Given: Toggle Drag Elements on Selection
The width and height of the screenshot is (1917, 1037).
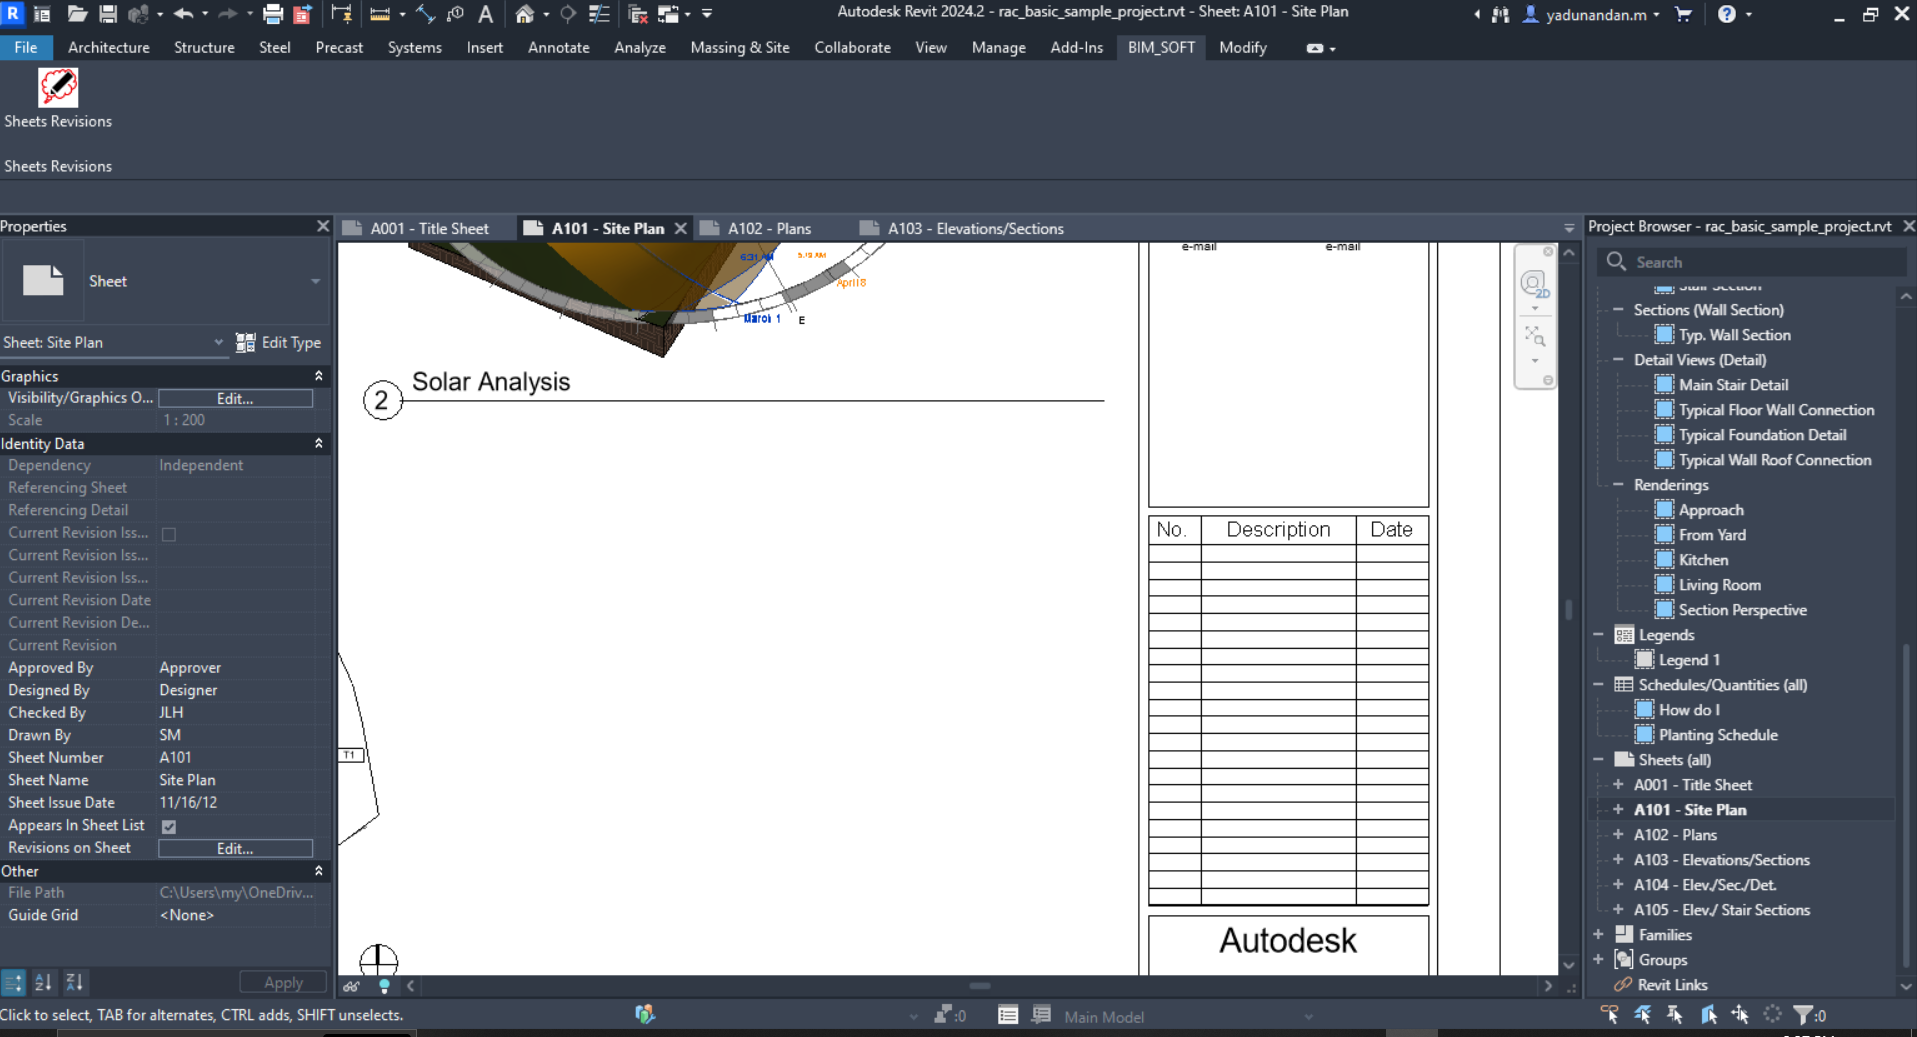Looking at the screenshot, I should tap(1740, 1015).
